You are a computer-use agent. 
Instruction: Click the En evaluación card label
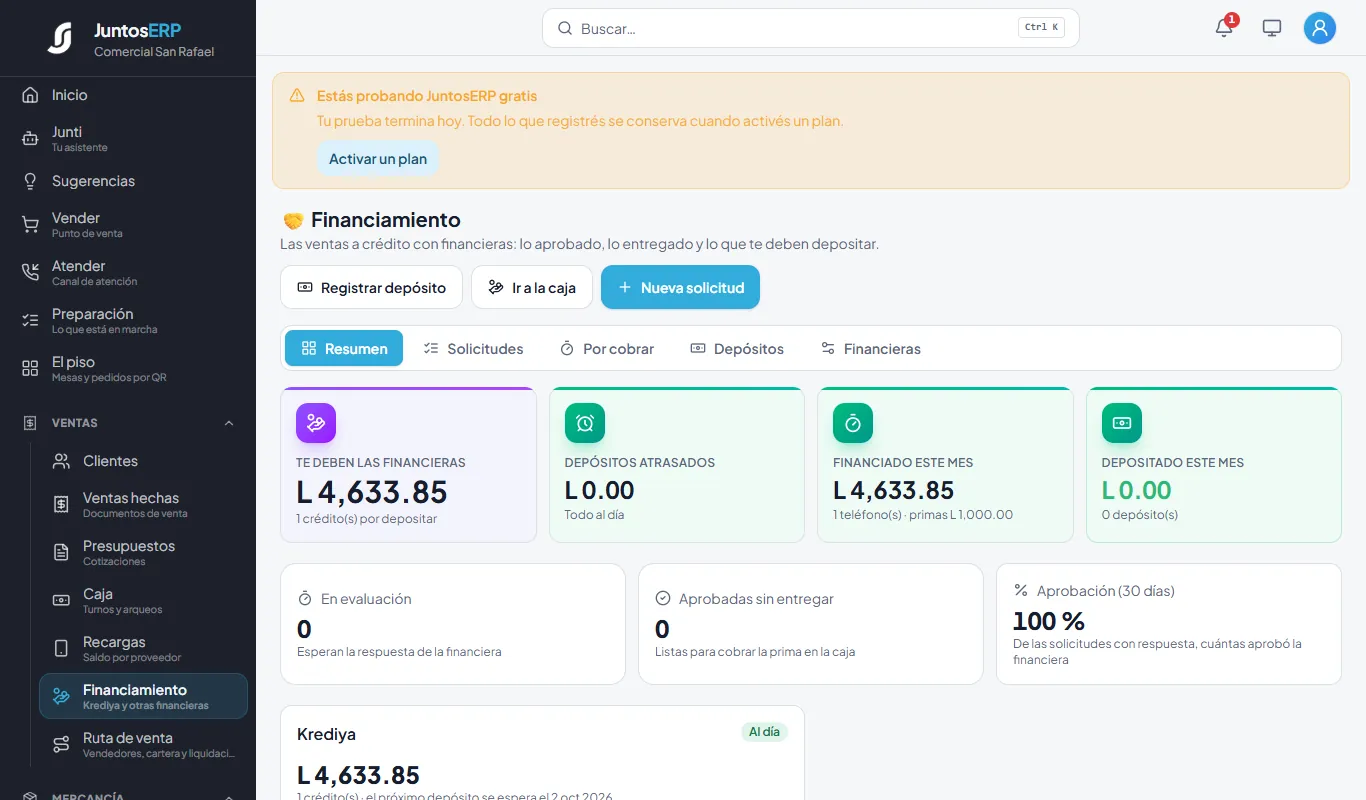[366, 599]
